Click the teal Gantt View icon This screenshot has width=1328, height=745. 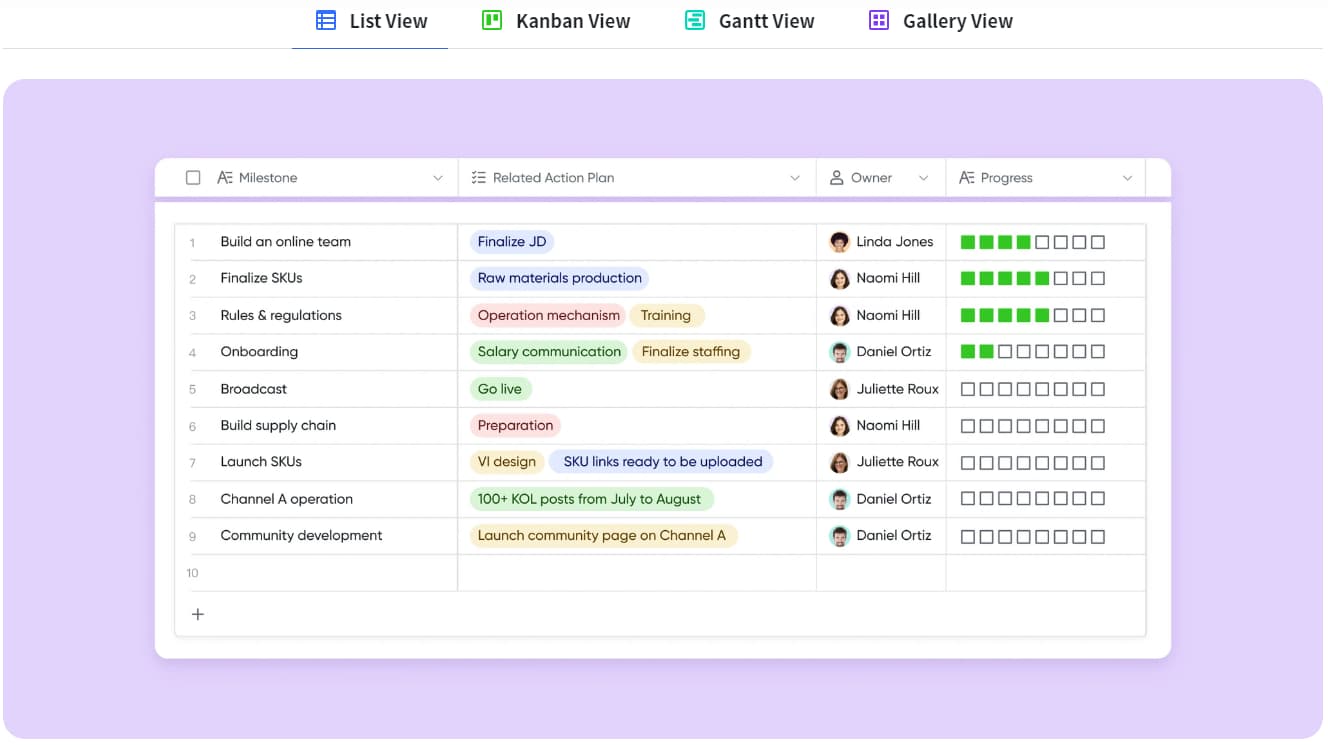pyautogui.click(x=695, y=20)
